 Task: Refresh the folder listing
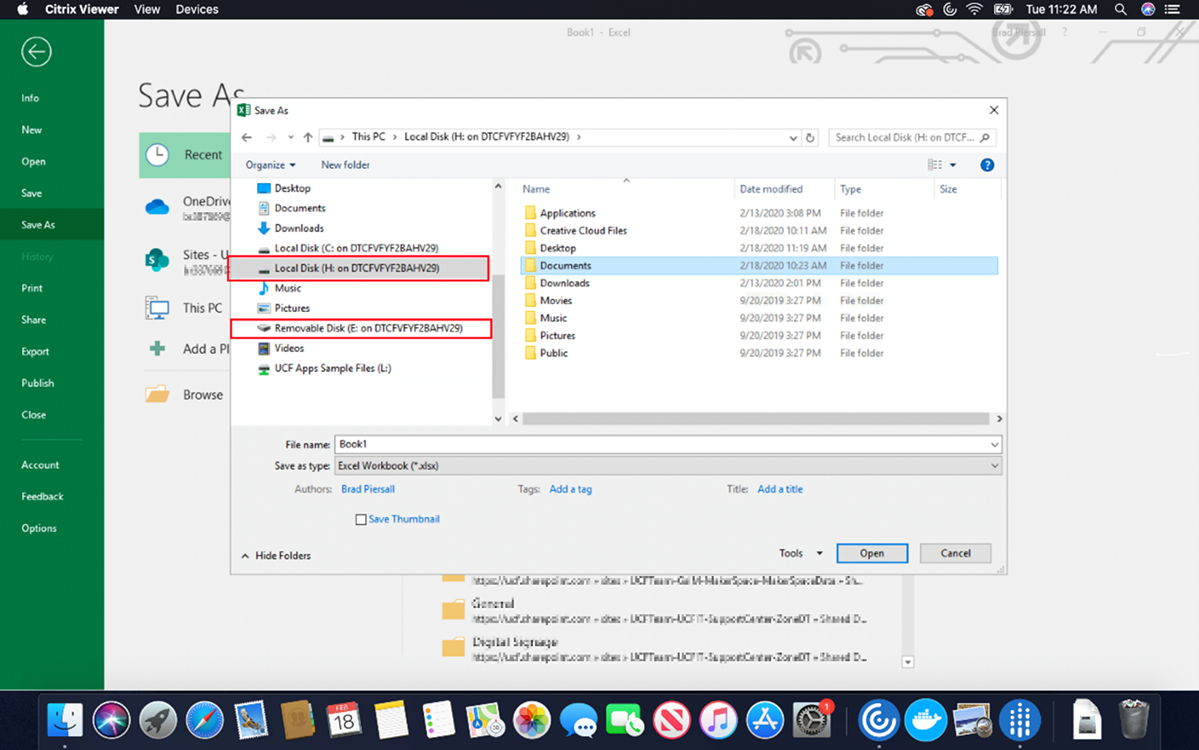811,138
